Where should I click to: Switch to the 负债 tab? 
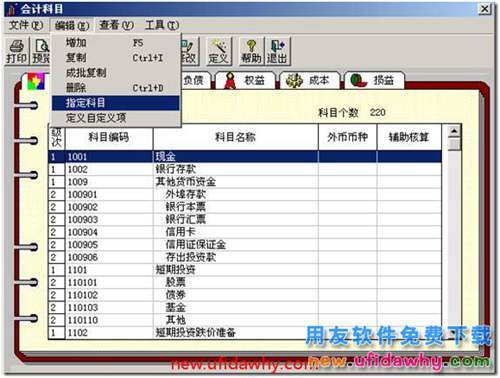pos(196,80)
